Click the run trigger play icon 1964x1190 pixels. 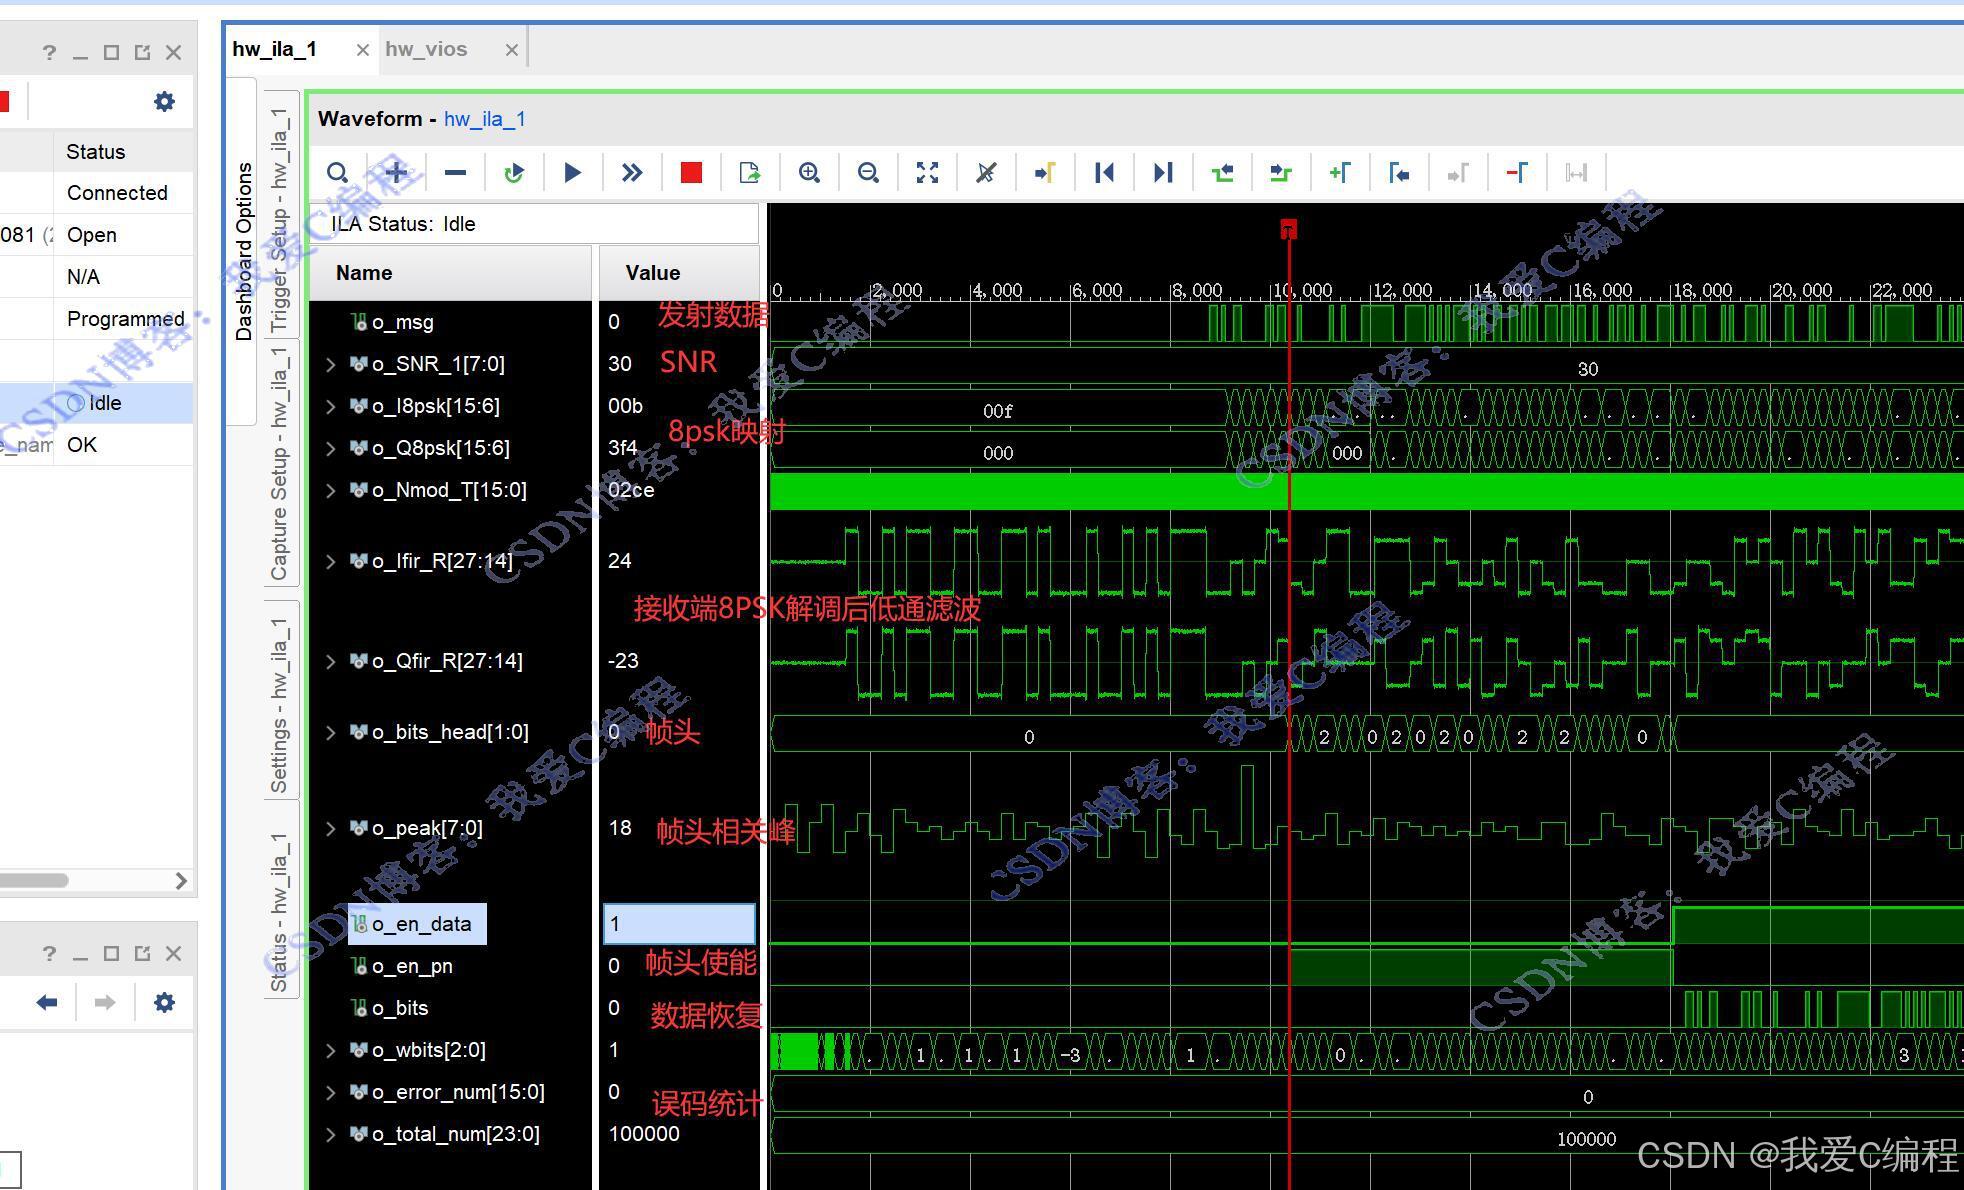pos(572,173)
